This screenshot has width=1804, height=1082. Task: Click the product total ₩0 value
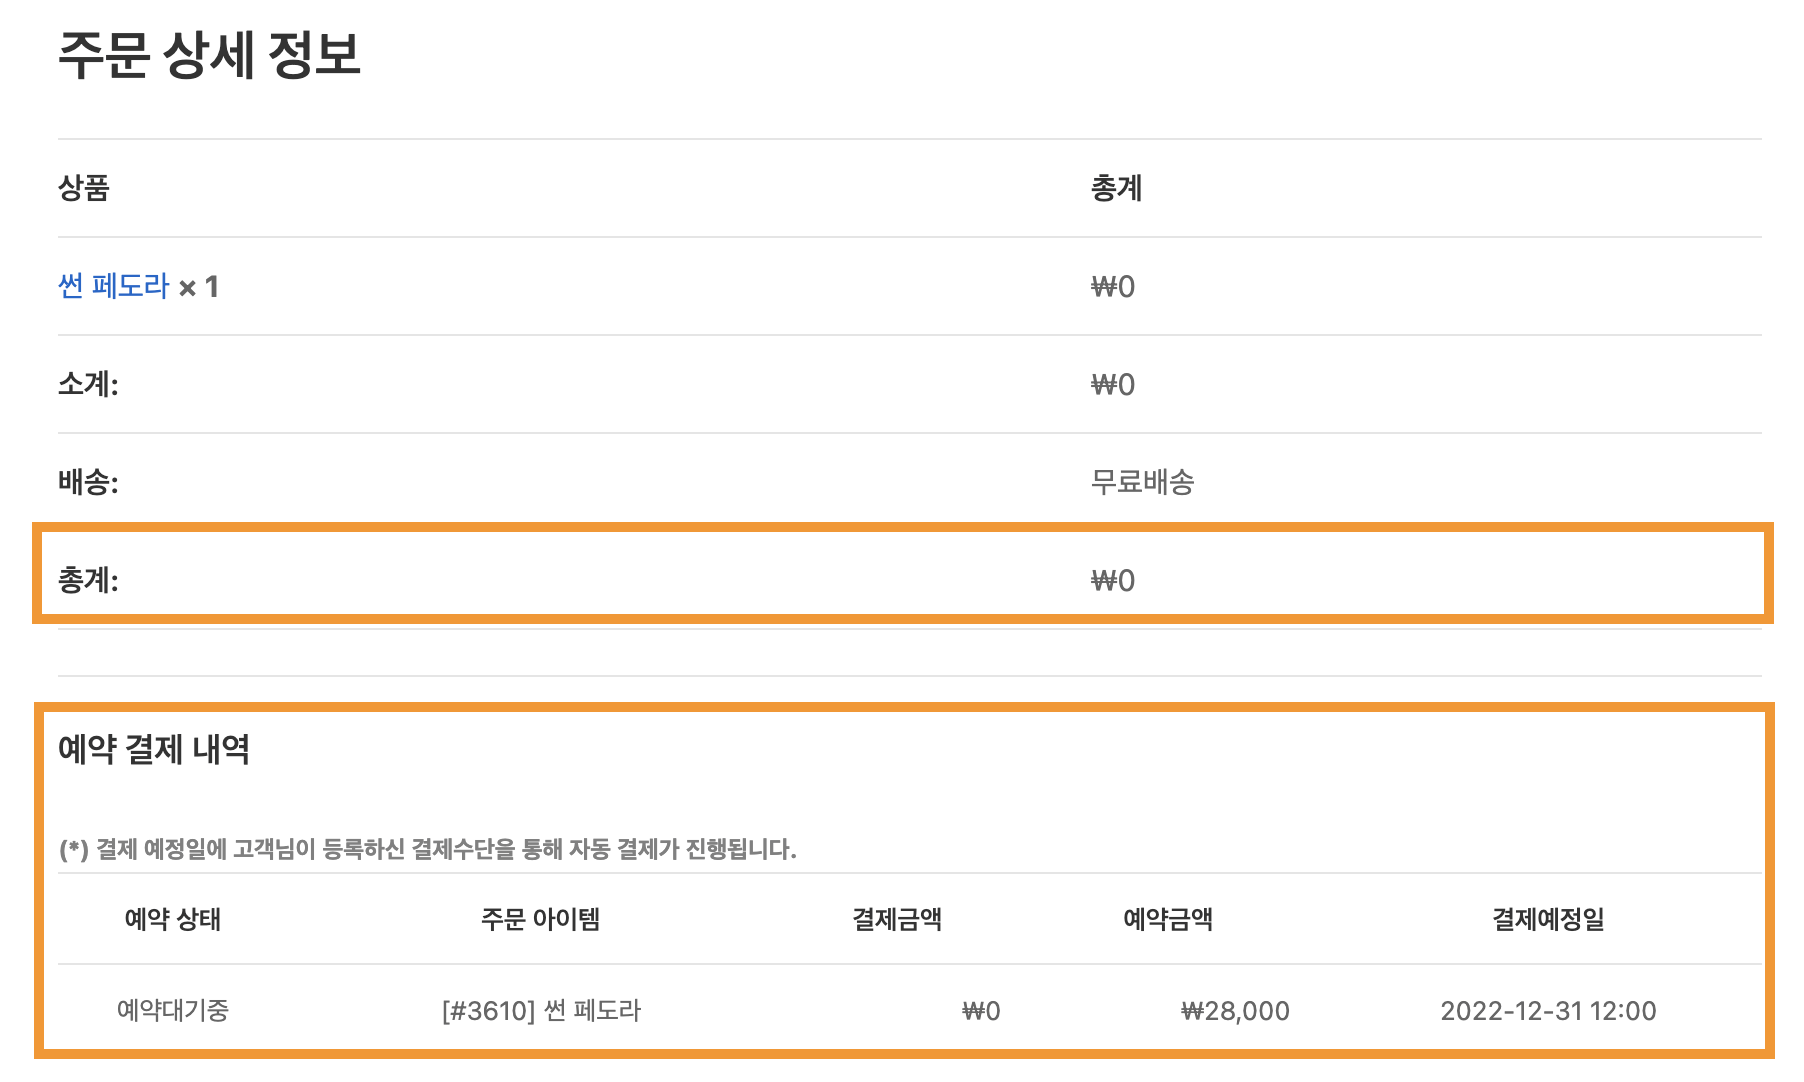pos(1113,287)
